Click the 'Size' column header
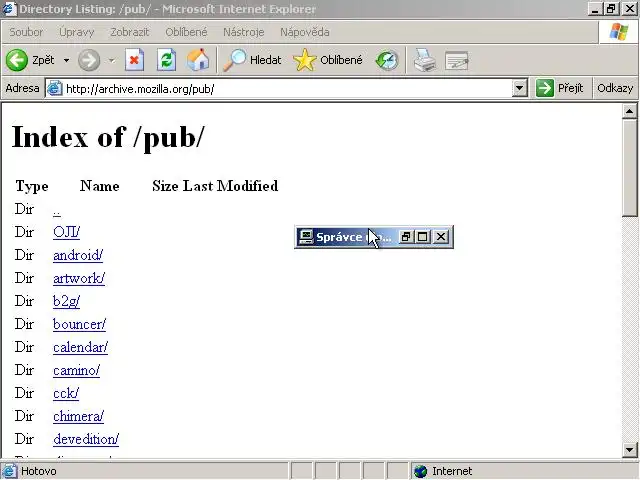 coord(165,186)
